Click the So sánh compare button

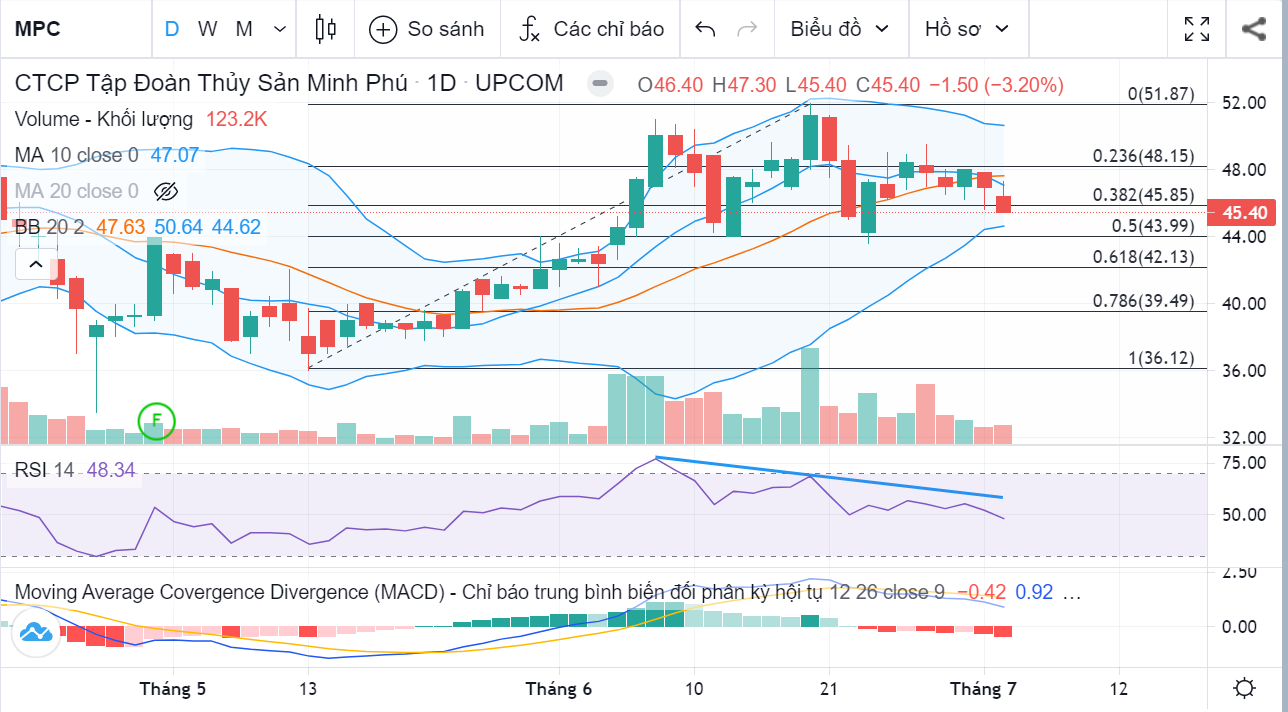(426, 29)
